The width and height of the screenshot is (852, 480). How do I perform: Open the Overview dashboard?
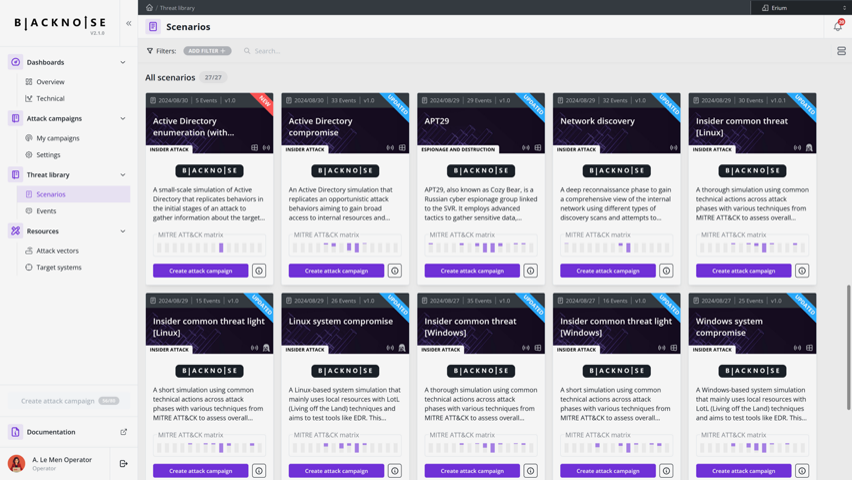click(x=51, y=82)
